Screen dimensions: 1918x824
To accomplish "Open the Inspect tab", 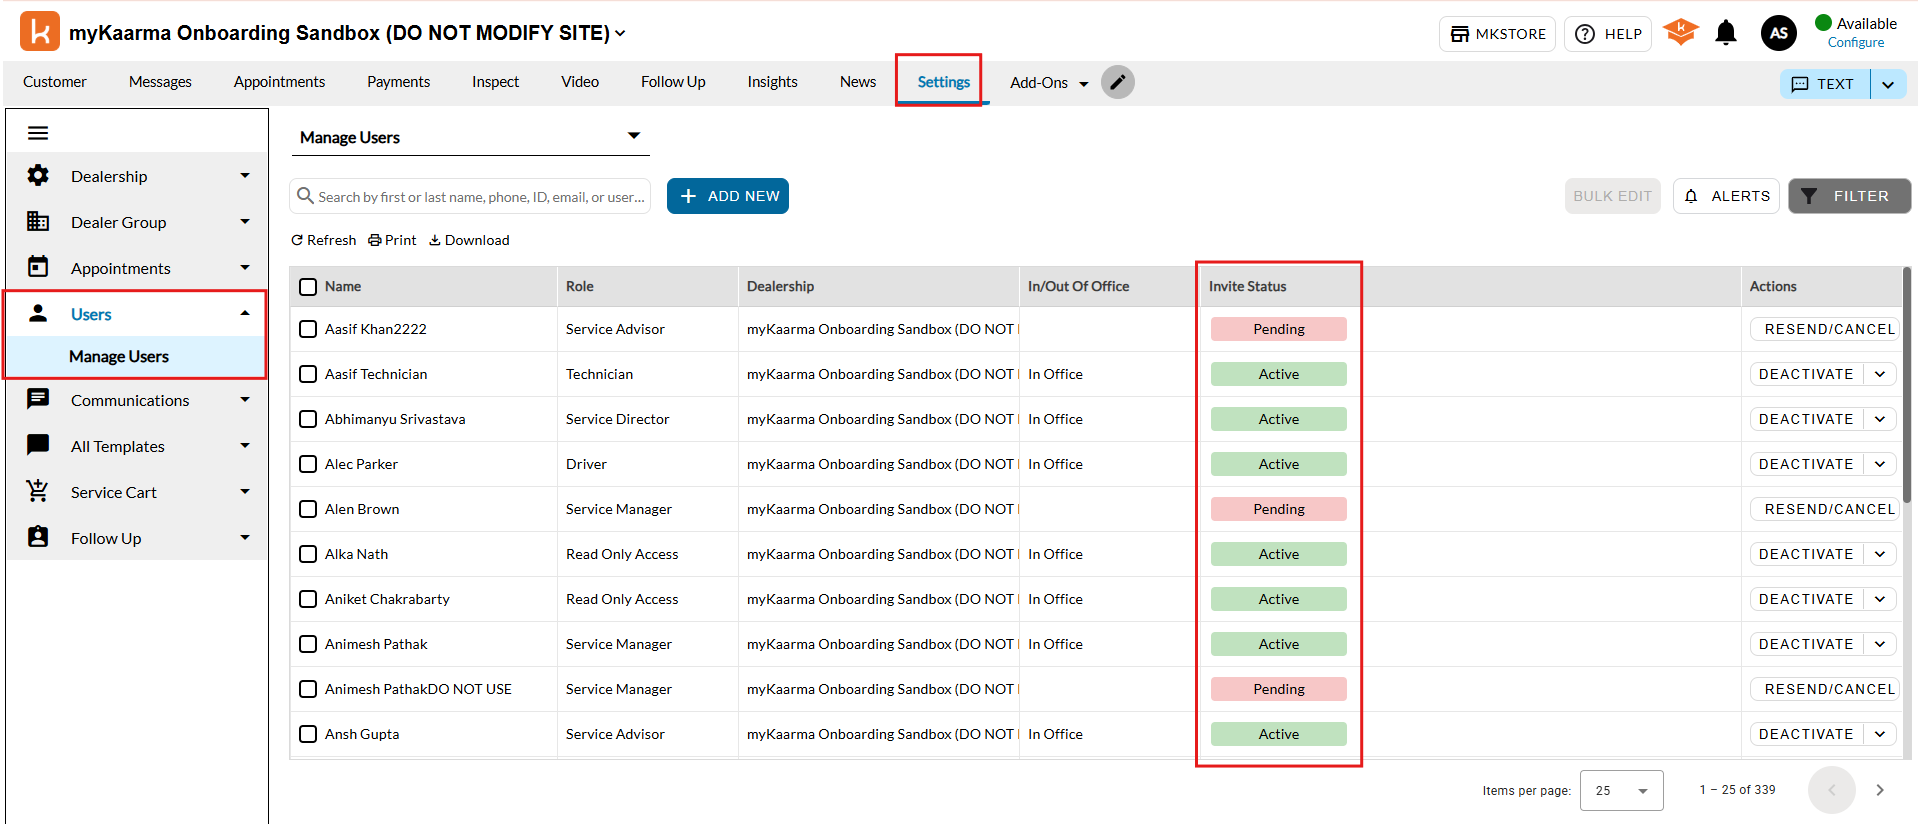I will 495,82.
